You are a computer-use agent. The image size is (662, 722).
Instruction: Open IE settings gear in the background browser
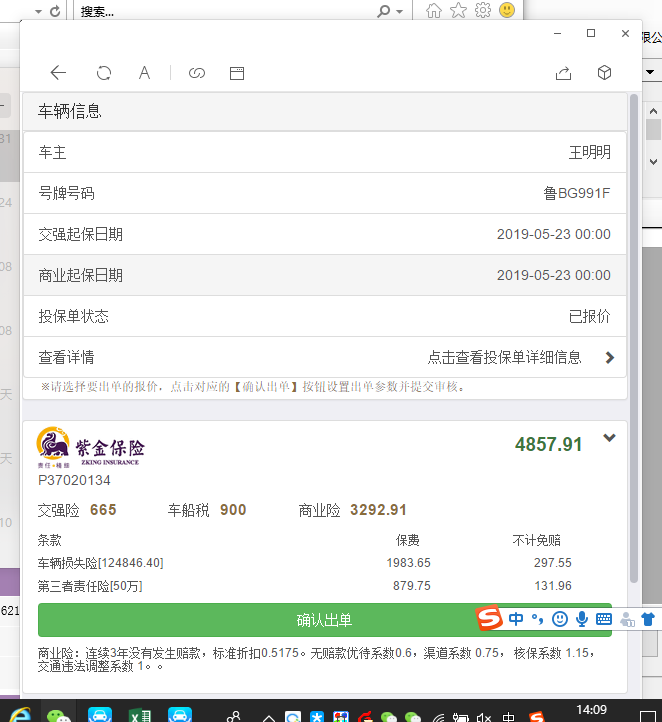[482, 10]
